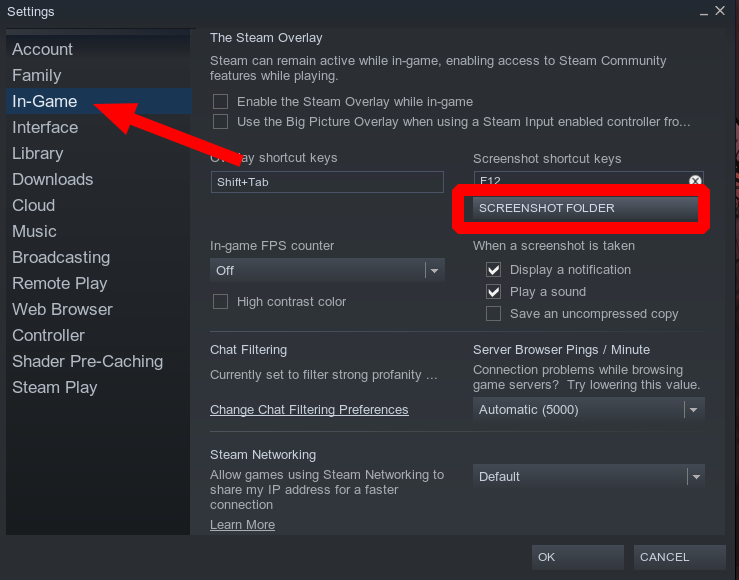Check High contrast color option
Screen dimensions: 739x580
click(221, 302)
